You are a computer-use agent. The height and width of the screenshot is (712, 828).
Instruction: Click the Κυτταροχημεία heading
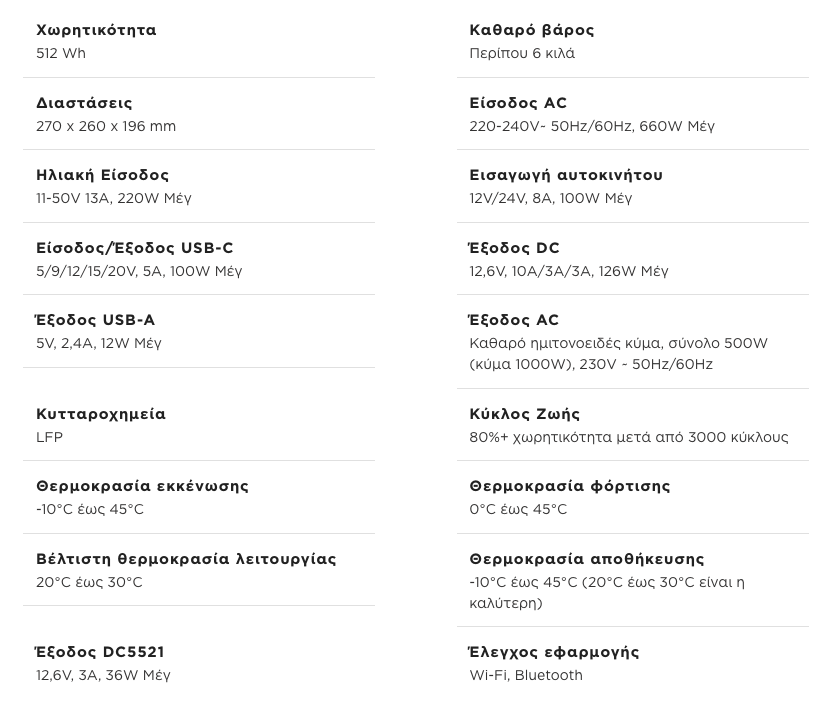coord(101,414)
